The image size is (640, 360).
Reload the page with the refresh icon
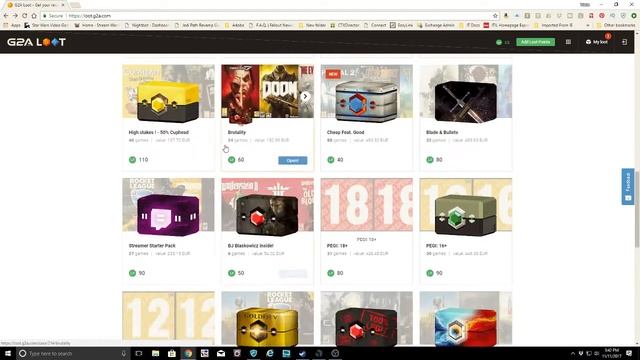click(x=24, y=16)
